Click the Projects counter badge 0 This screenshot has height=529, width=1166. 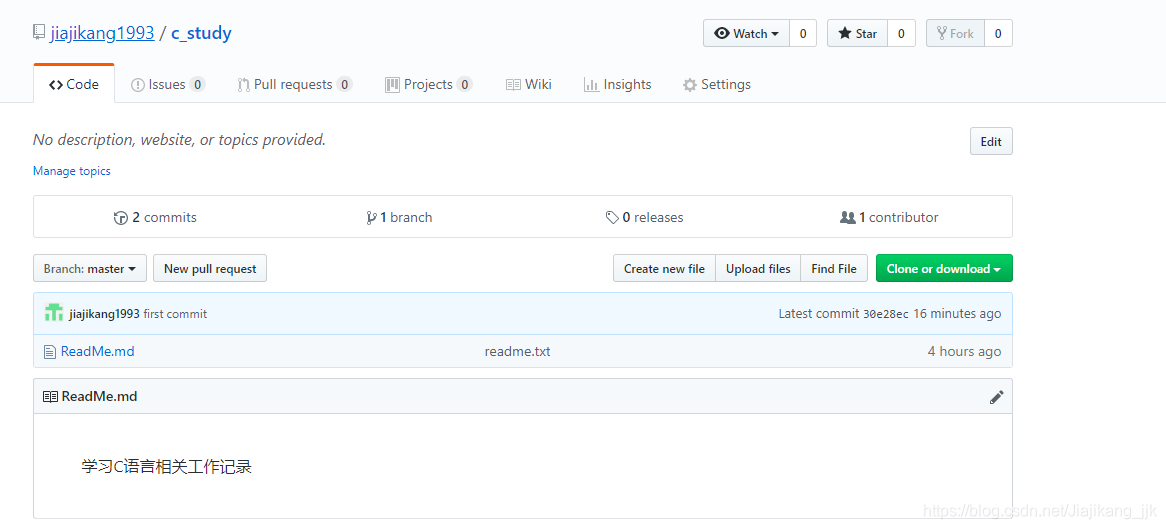point(464,85)
